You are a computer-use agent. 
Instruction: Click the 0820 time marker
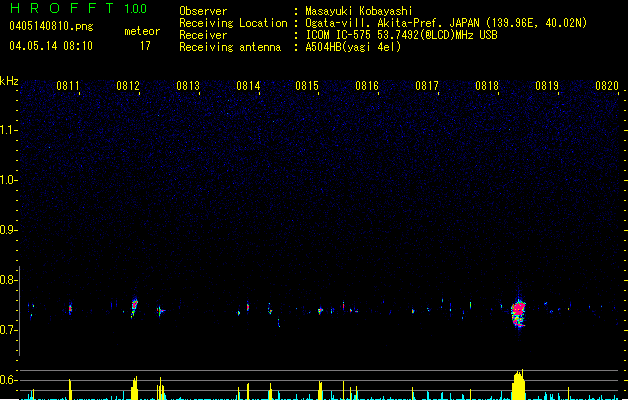(607, 86)
